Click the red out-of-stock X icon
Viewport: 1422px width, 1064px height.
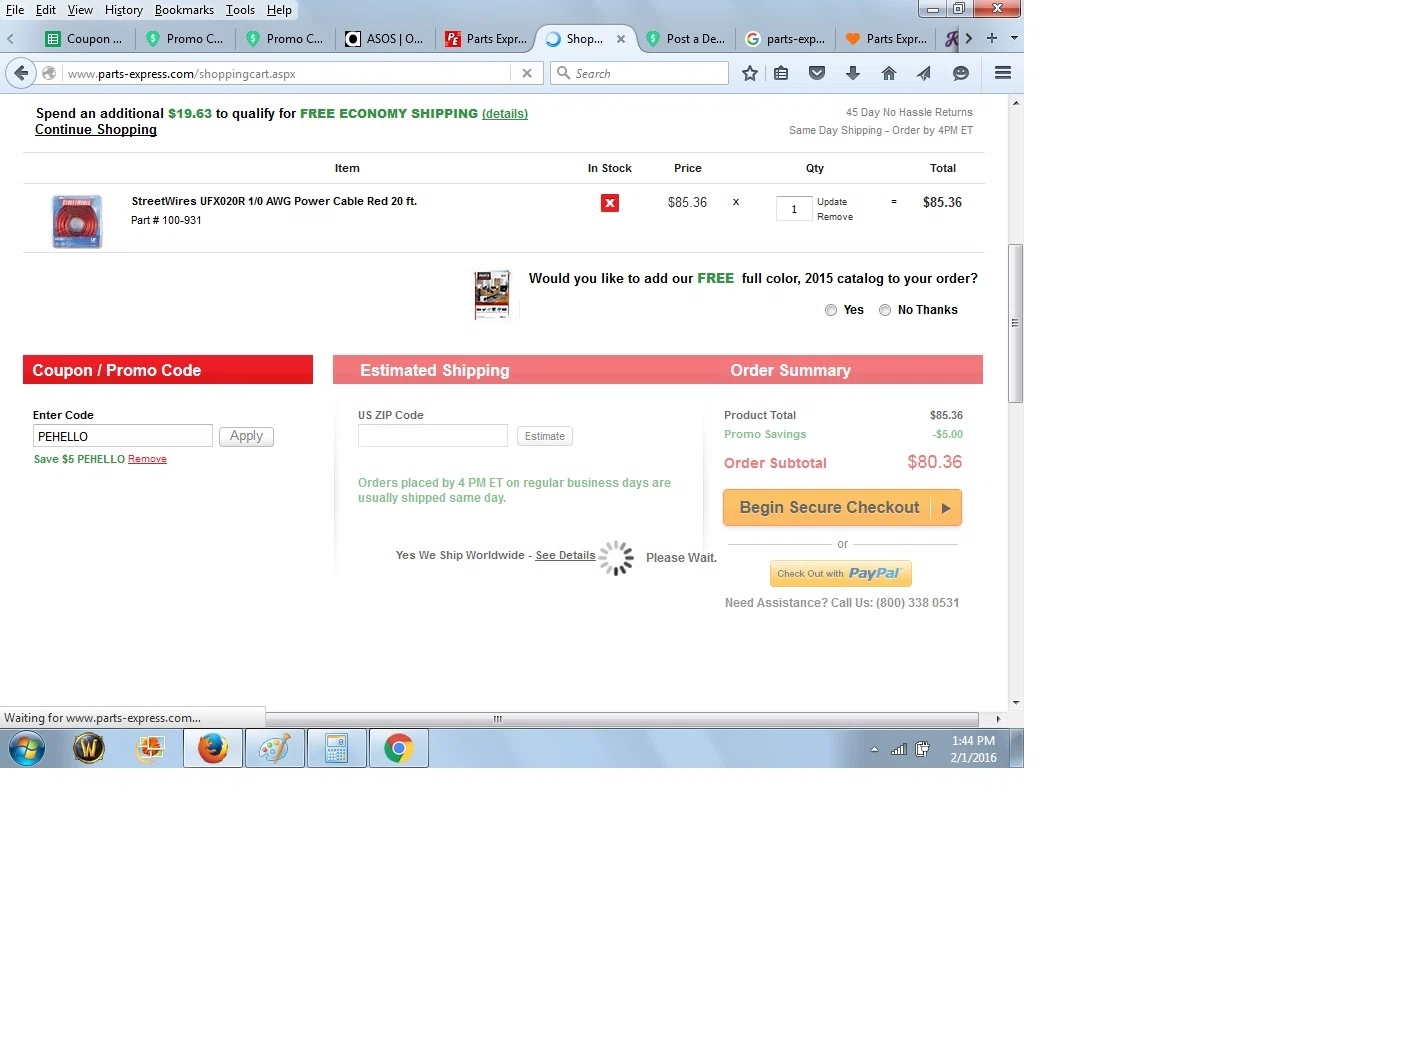point(610,203)
